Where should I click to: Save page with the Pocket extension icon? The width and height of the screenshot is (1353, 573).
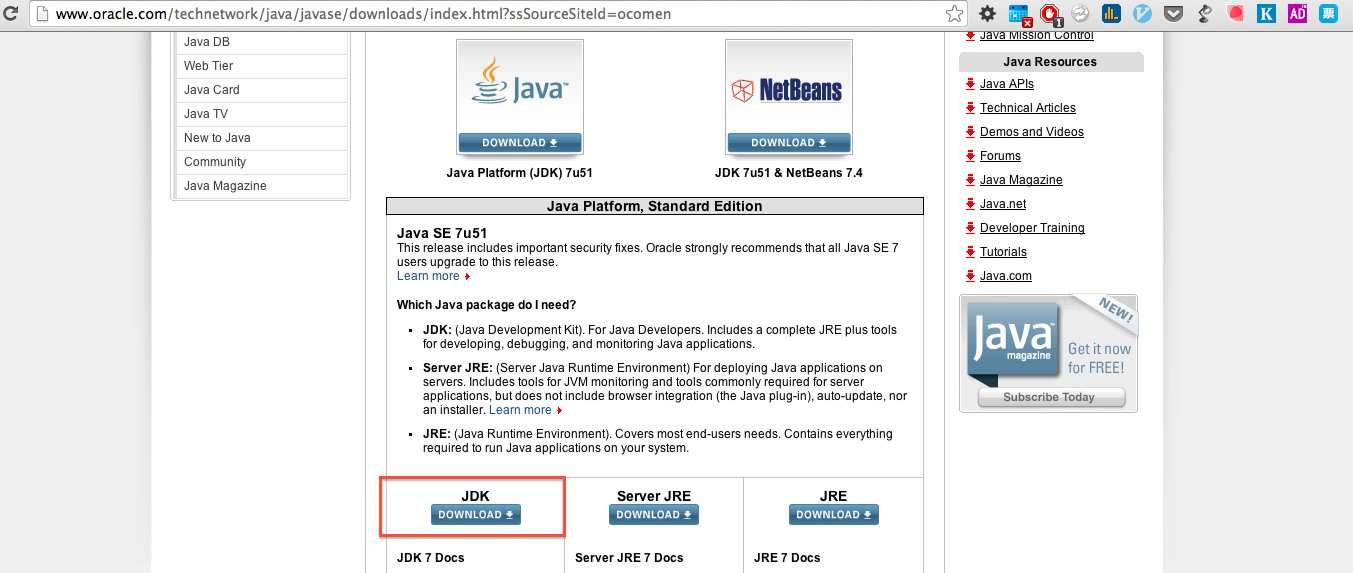point(1173,14)
